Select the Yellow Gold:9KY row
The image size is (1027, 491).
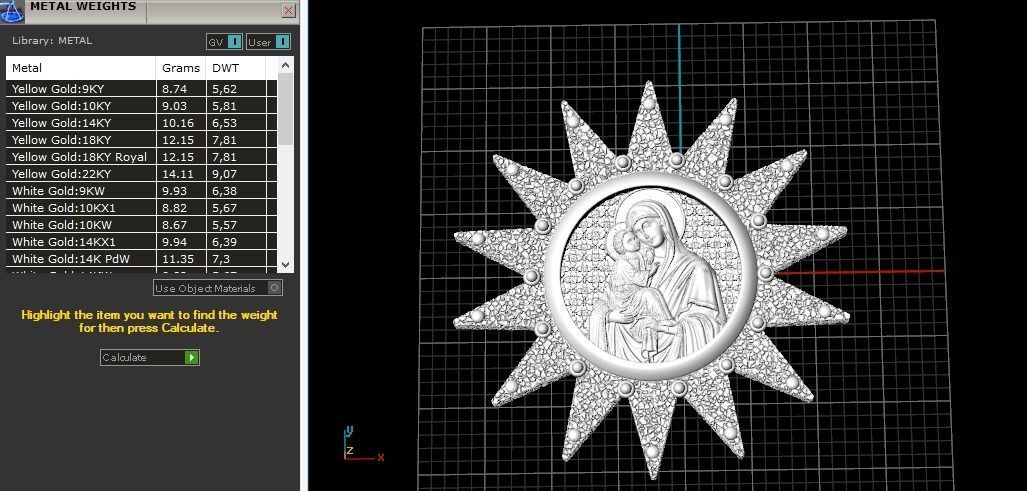coord(141,88)
